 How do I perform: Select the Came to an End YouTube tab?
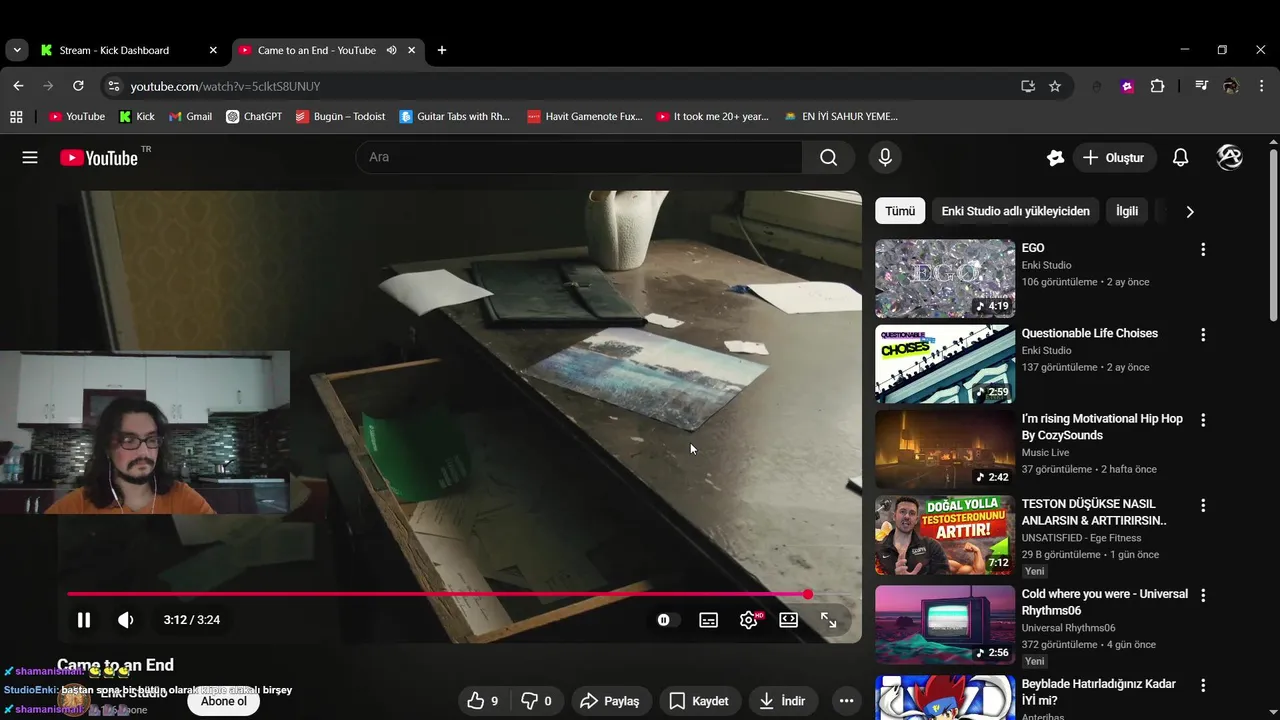click(x=316, y=50)
